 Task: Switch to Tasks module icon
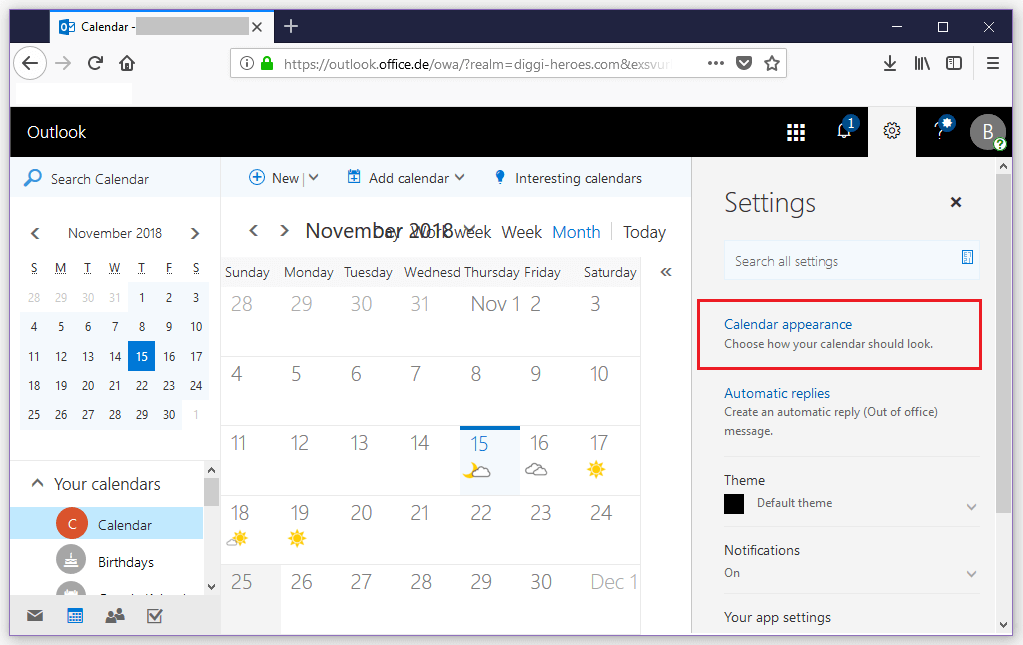point(155,616)
